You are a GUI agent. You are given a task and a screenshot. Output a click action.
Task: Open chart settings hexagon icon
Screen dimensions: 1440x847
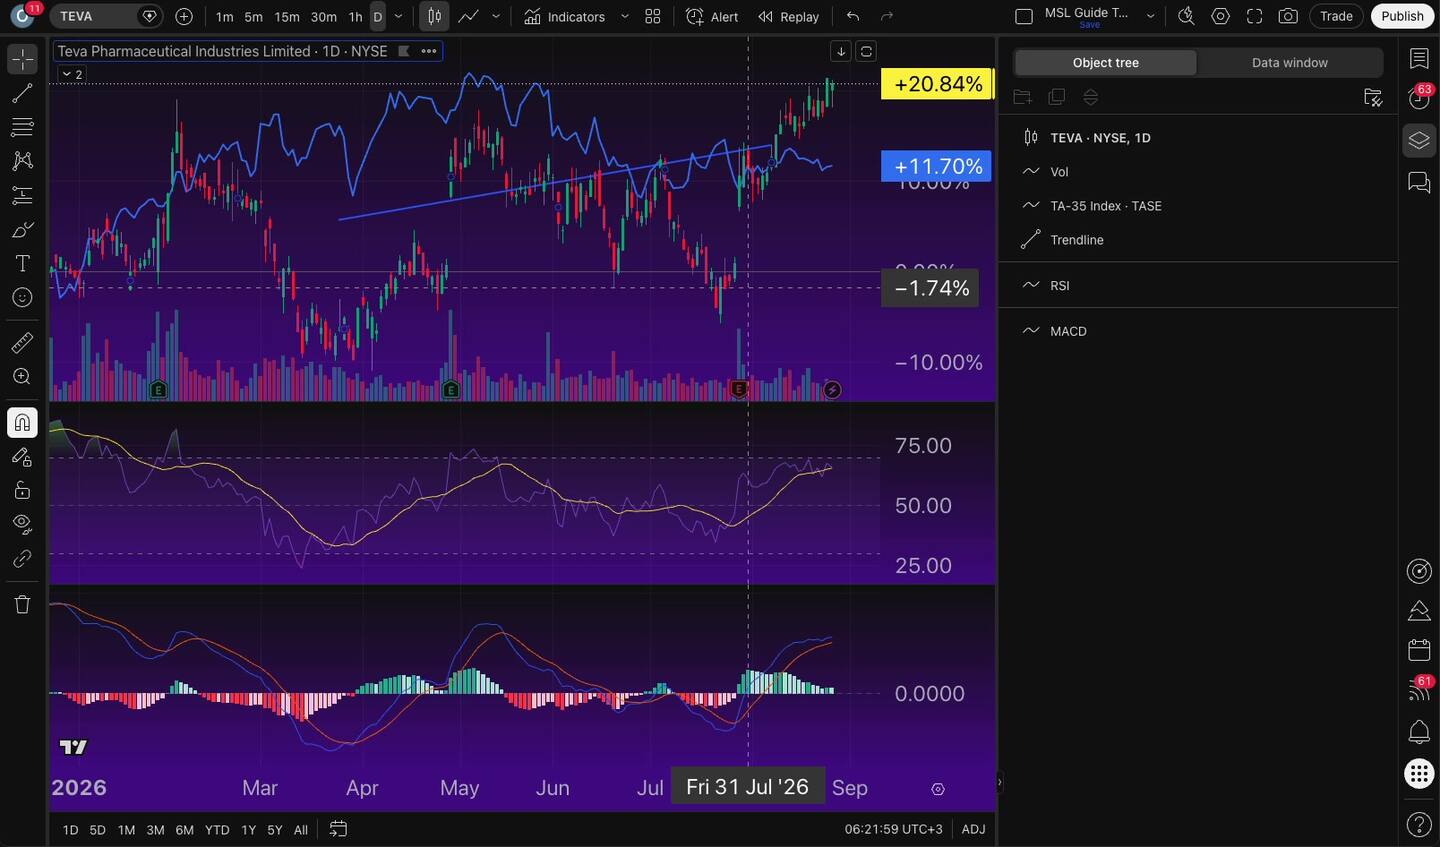point(1220,16)
